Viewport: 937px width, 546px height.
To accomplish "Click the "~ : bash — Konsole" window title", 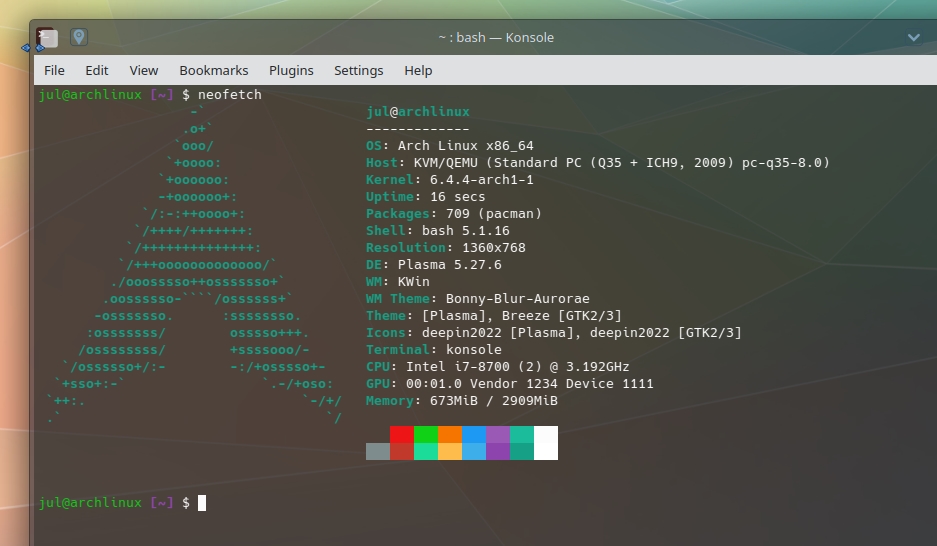I will click(x=495, y=37).
